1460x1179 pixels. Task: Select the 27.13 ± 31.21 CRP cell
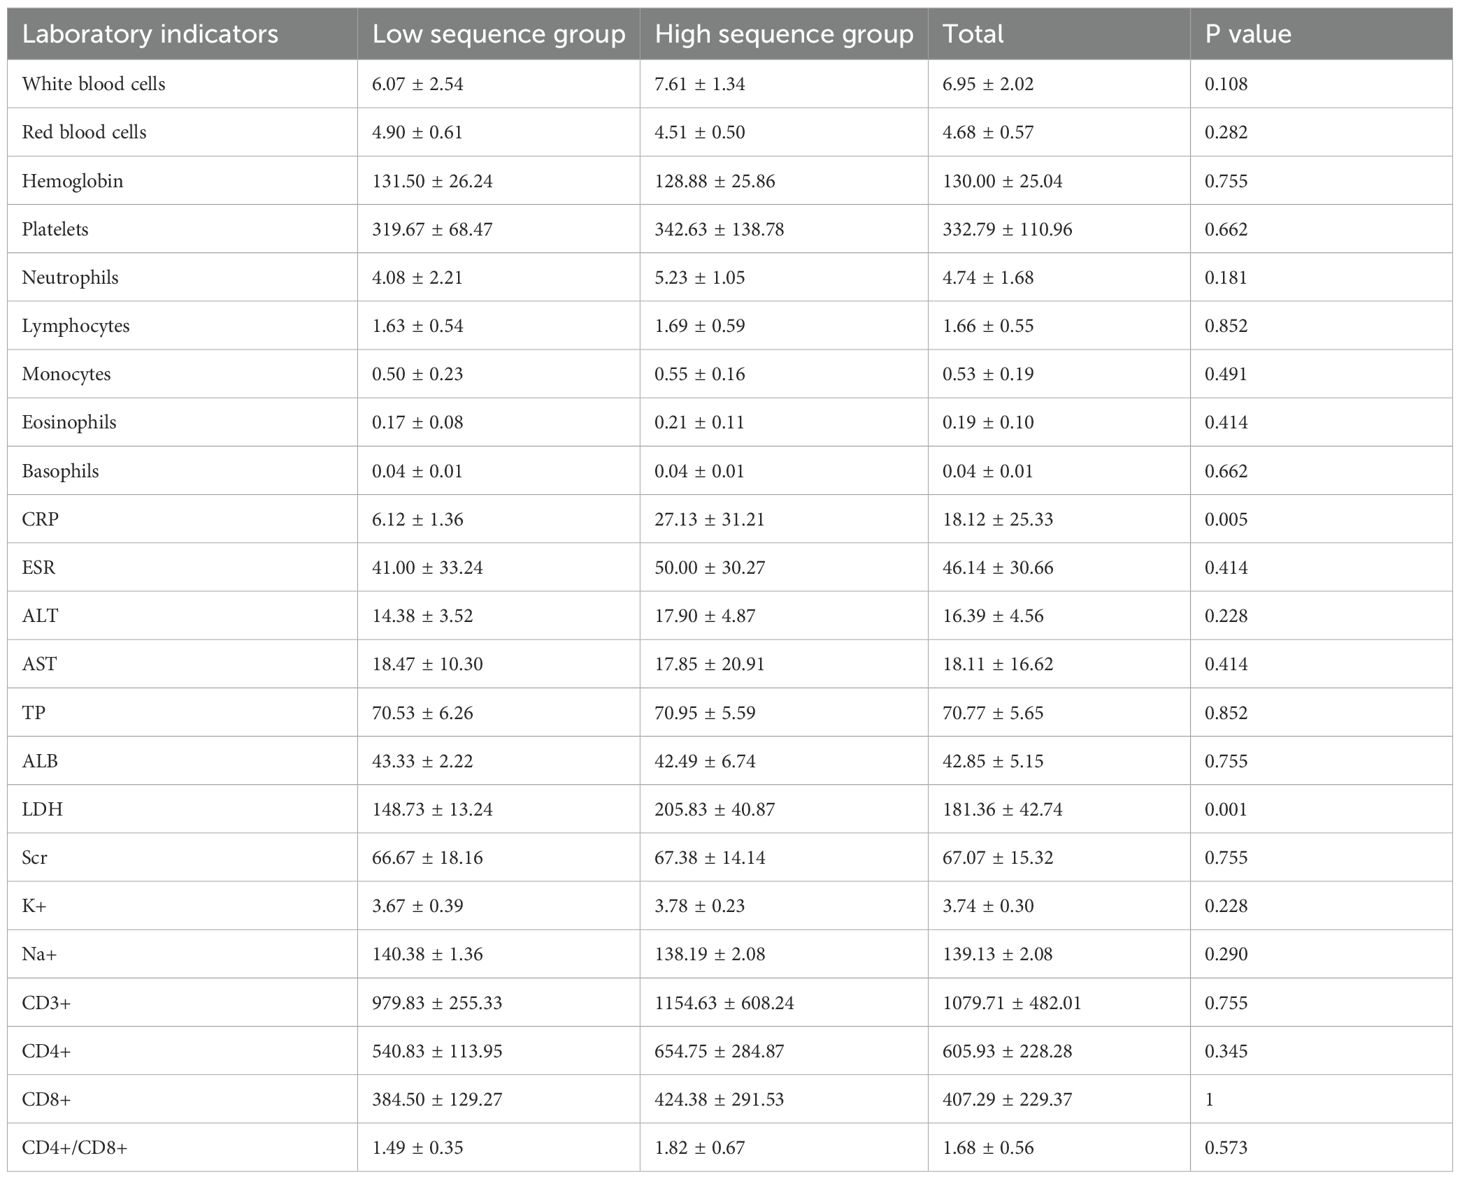tap(710, 519)
